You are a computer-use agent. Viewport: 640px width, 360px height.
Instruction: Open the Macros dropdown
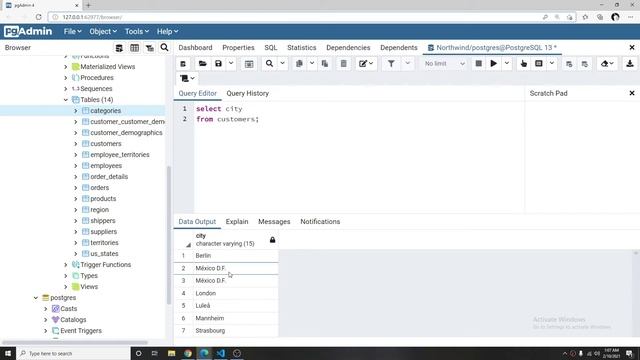[x=187, y=78]
